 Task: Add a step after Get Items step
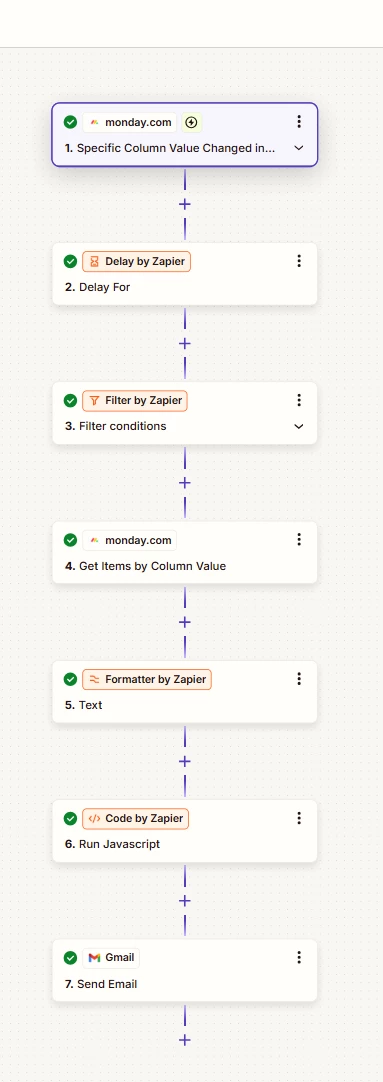coord(184,622)
